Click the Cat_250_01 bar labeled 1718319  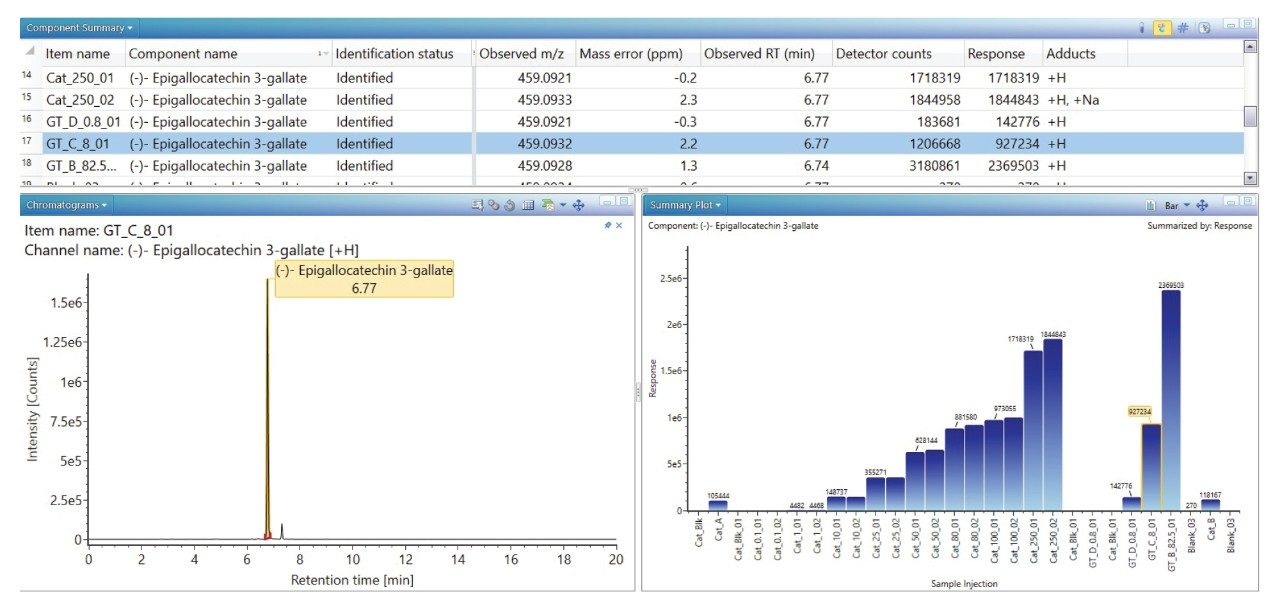pyautogui.click(x=1032, y=430)
